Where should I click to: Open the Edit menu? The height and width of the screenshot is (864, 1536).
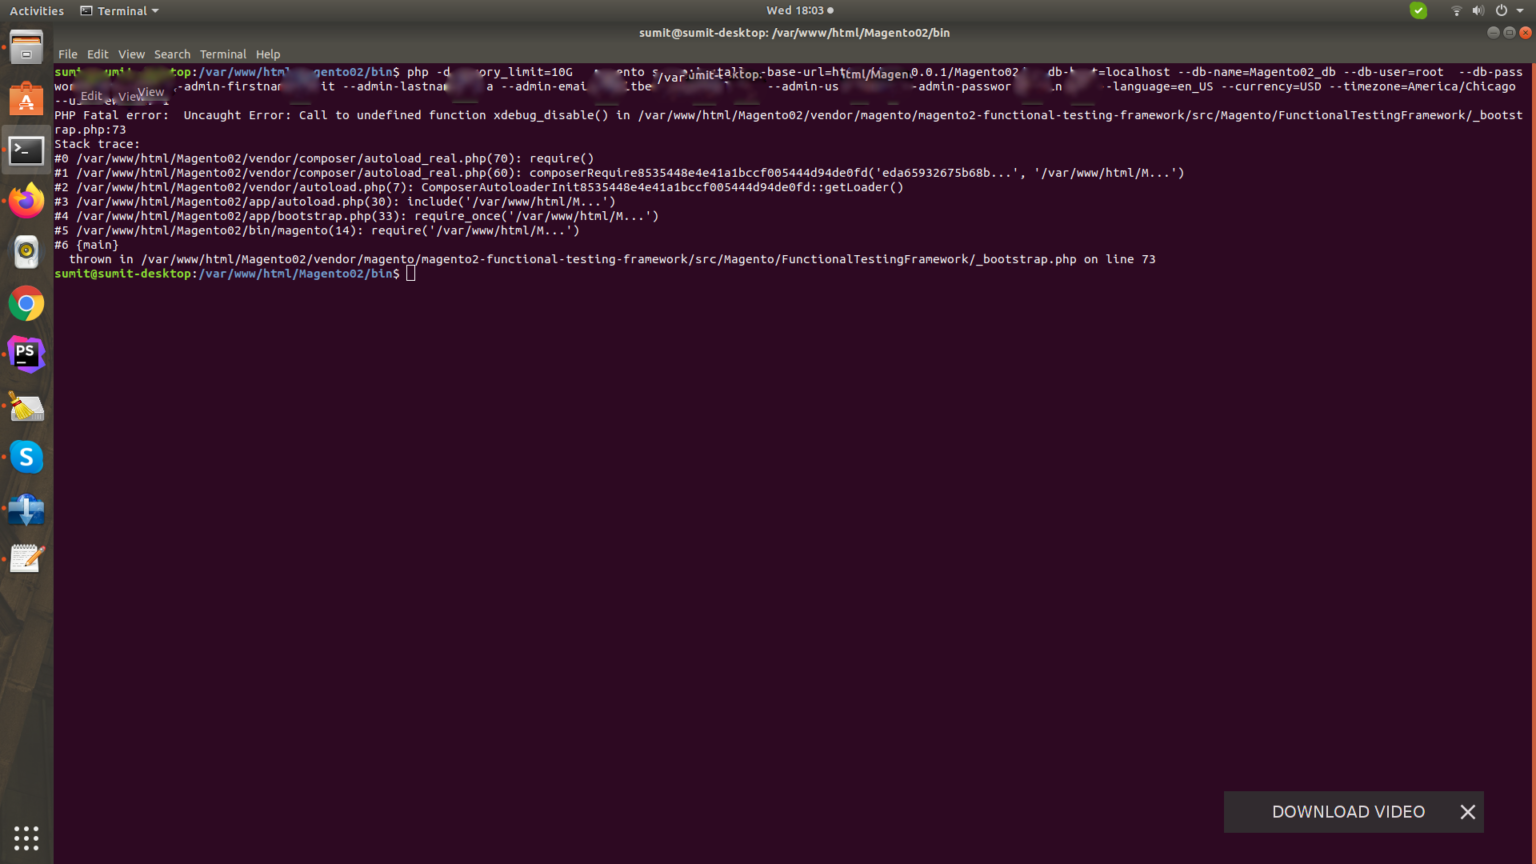click(x=97, y=54)
